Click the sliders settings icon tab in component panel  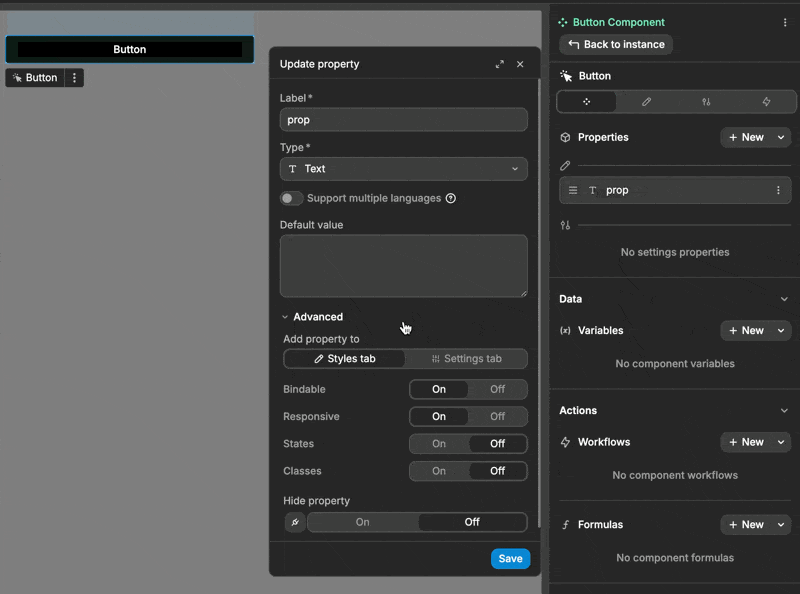(x=706, y=101)
